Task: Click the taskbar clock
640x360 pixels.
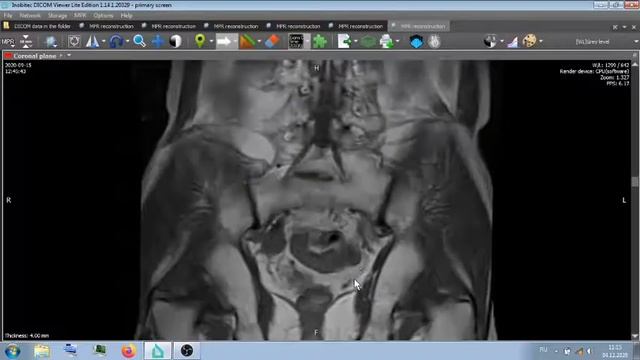Action: (x=615, y=351)
